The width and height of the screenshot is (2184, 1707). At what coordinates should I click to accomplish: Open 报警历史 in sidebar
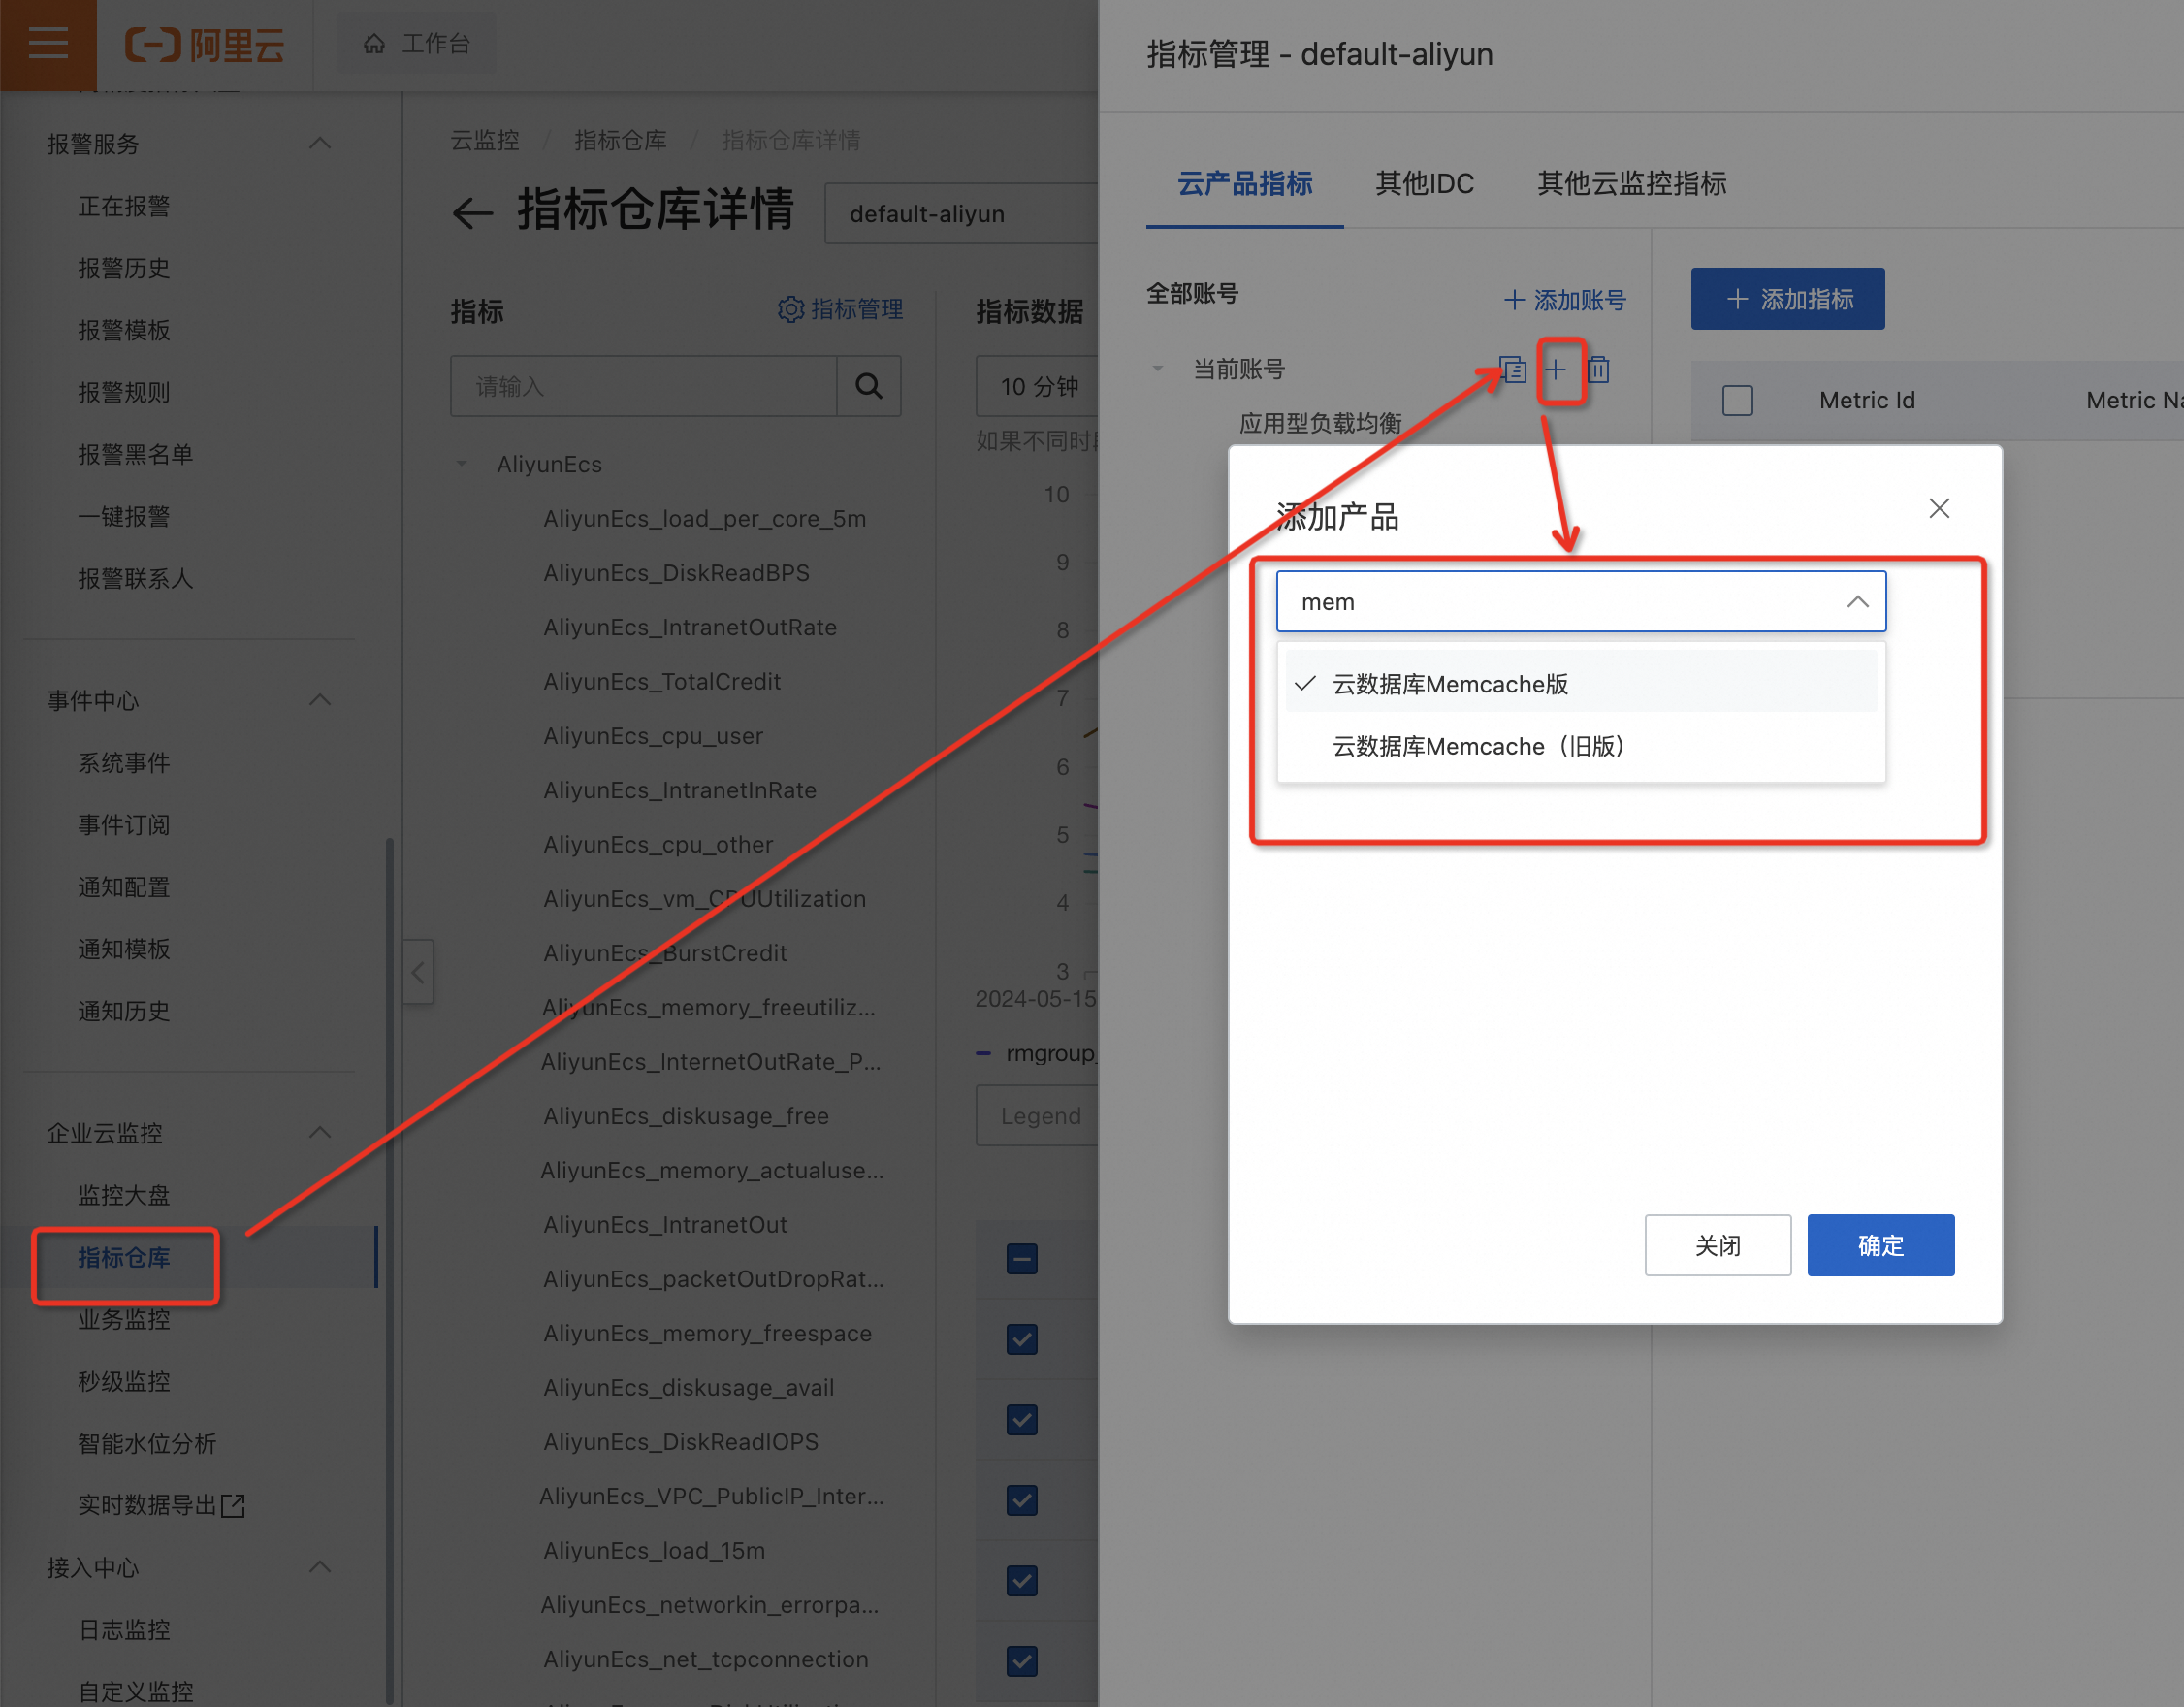point(124,268)
